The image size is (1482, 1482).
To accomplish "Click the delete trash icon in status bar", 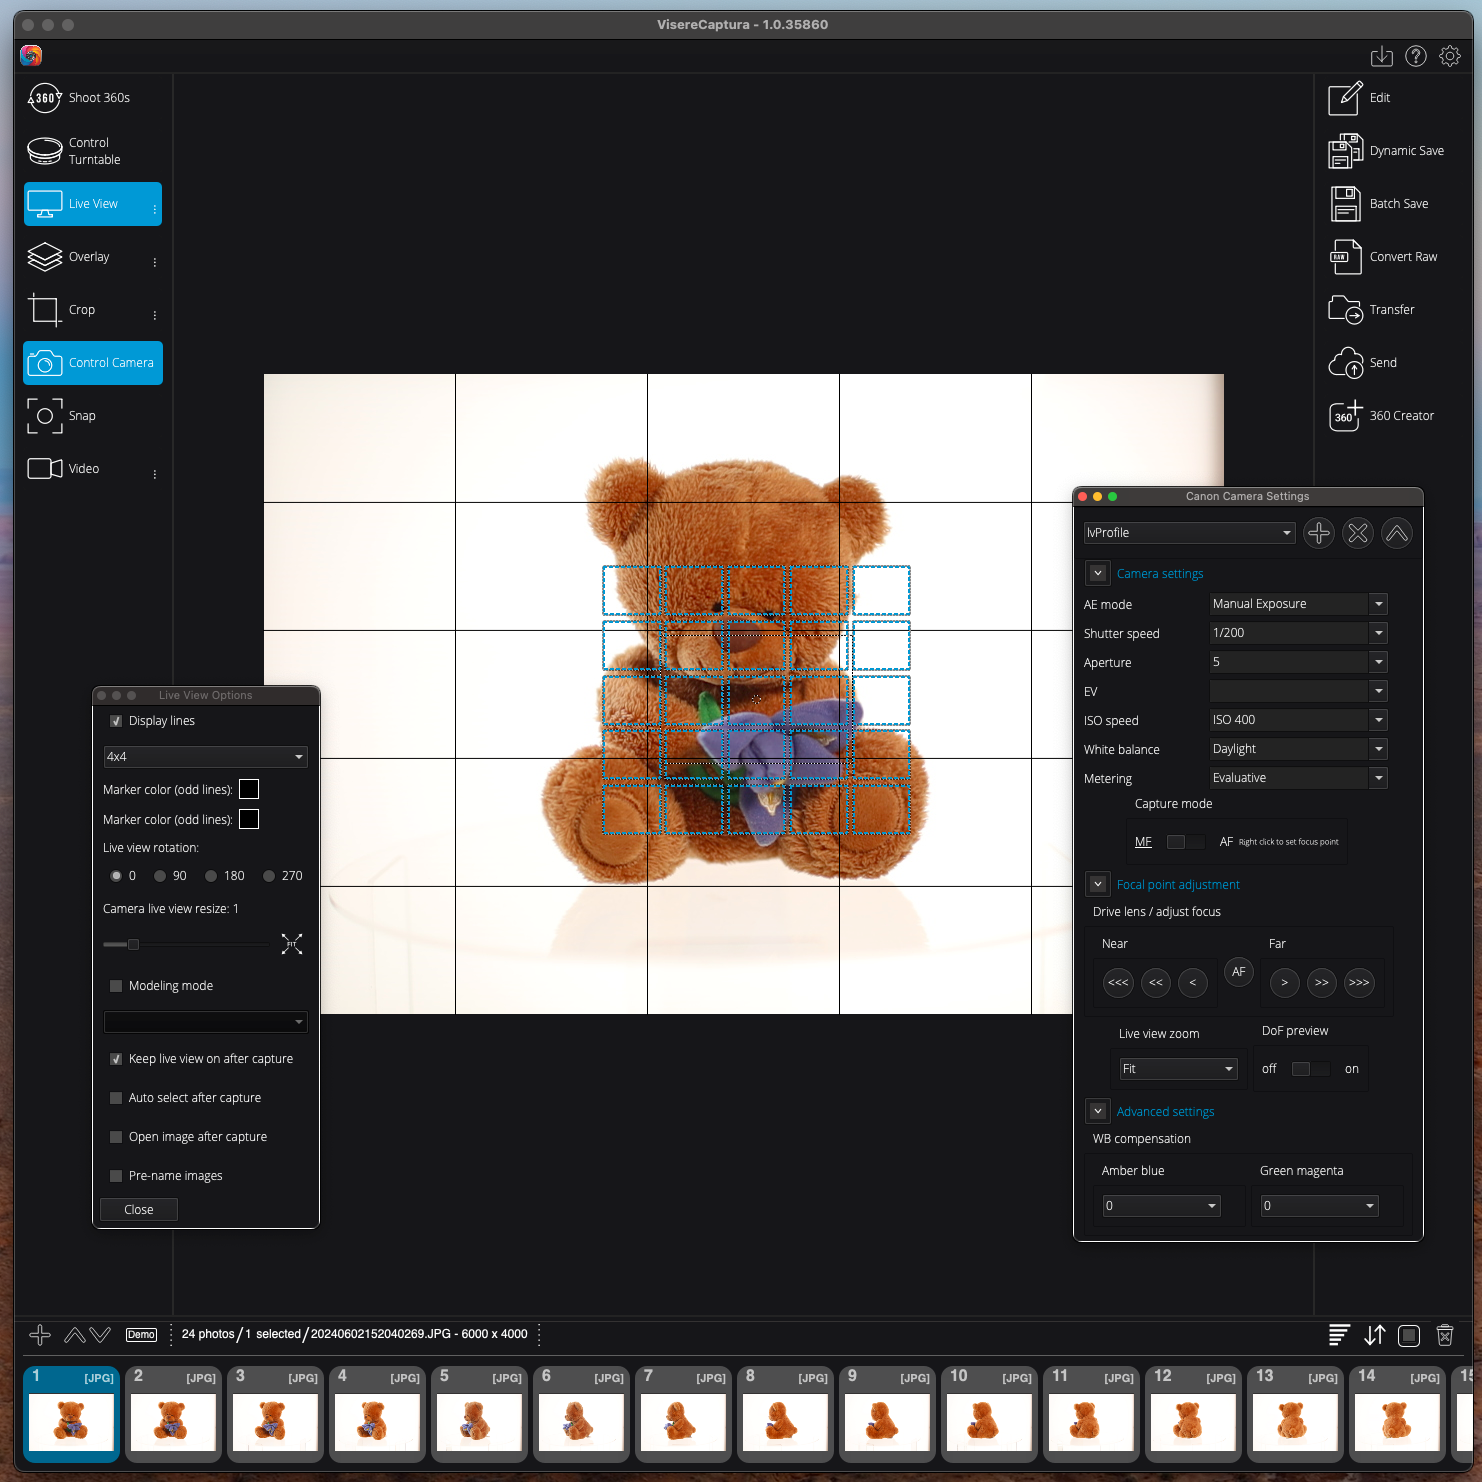I will click(1444, 1335).
